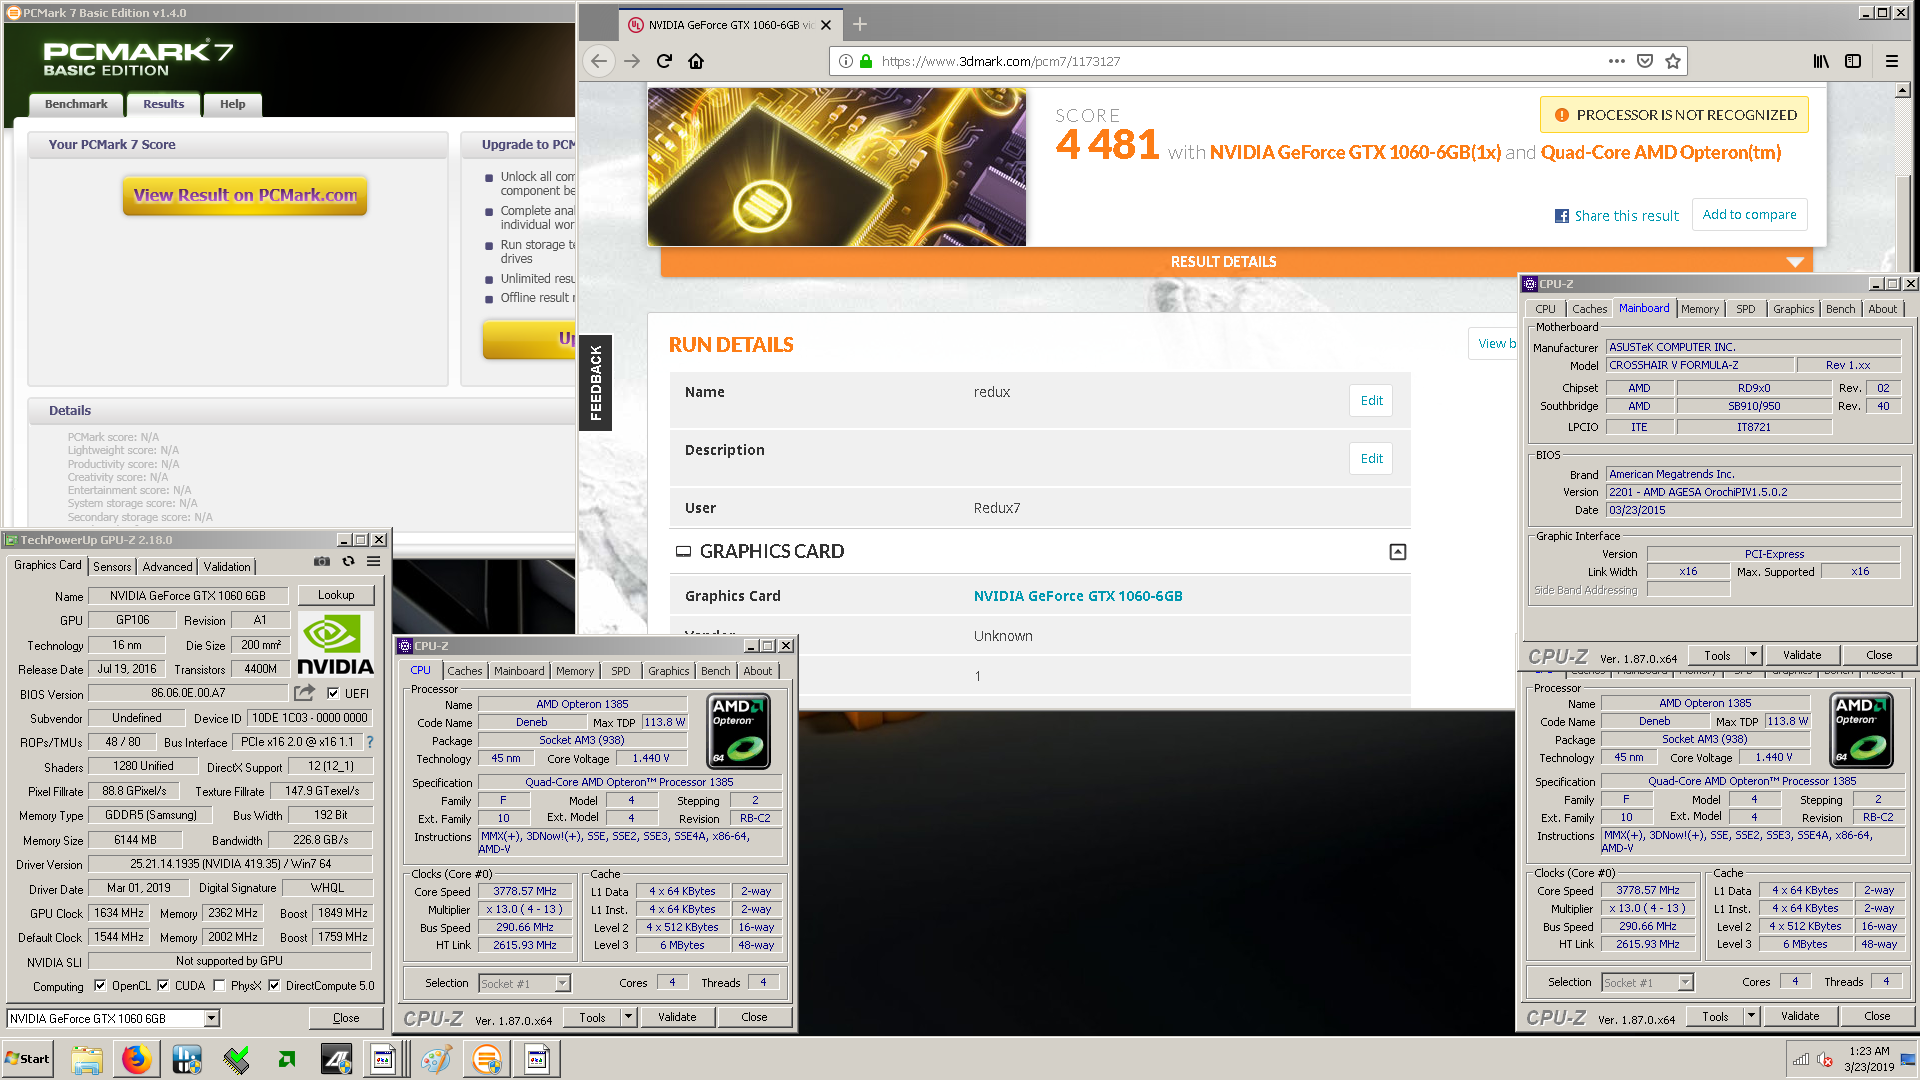Click the Processor Is Not Recognized warning
The image size is (1920, 1080).
click(1674, 115)
